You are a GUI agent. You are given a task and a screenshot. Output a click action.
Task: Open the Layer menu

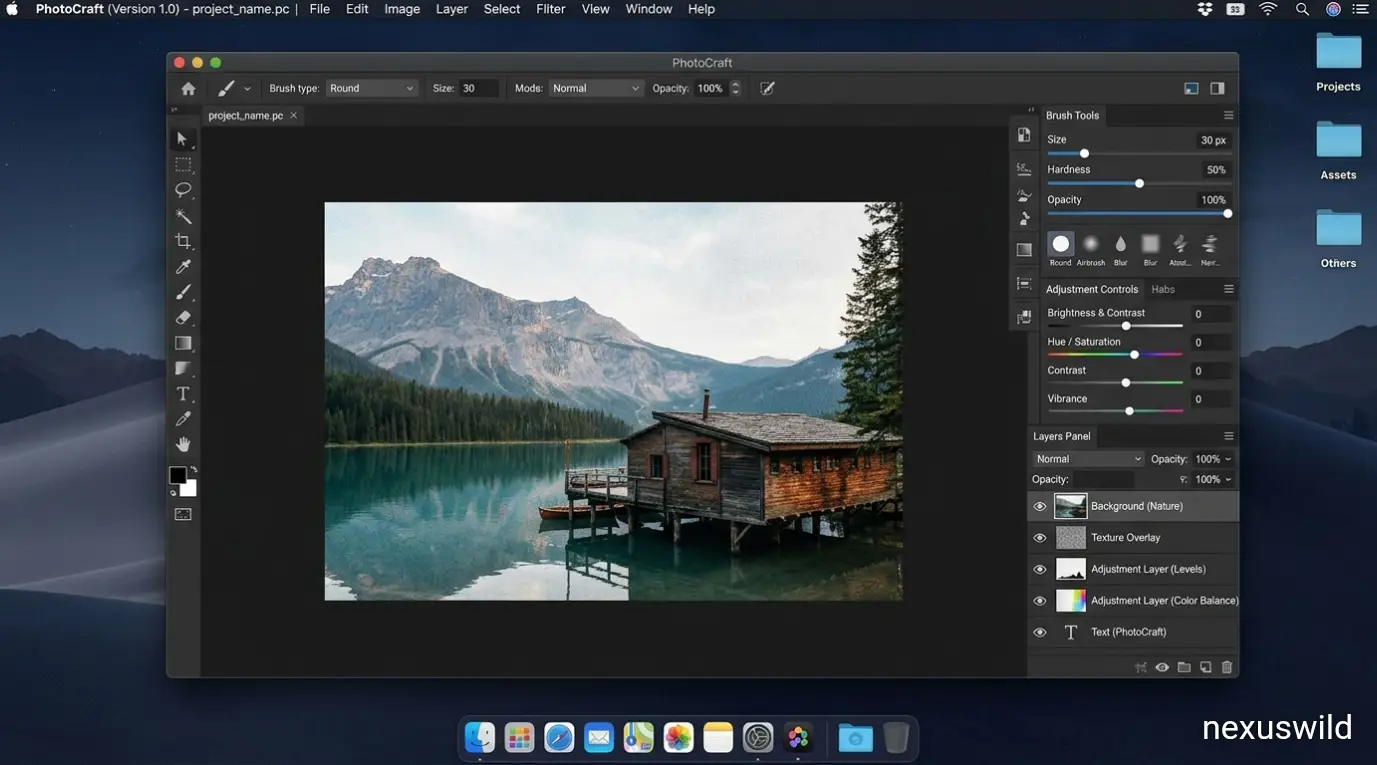point(452,9)
